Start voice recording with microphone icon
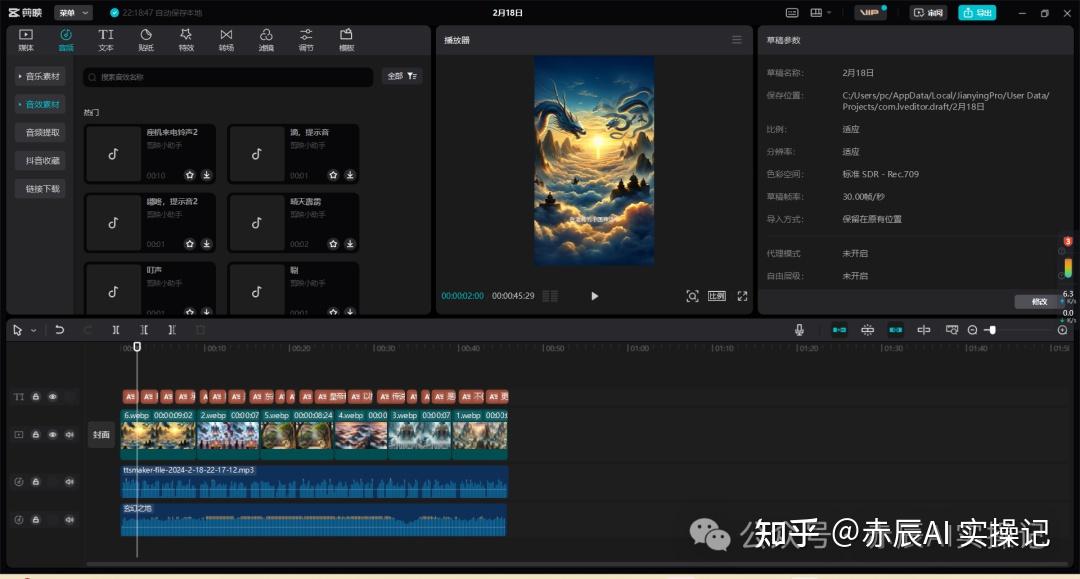Image resolution: width=1080 pixels, height=579 pixels. pos(799,330)
